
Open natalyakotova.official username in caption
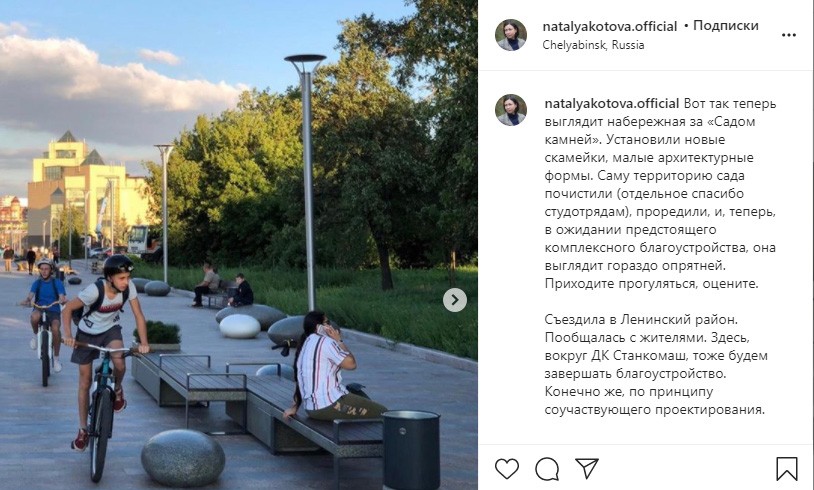click(x=612, y=103)
